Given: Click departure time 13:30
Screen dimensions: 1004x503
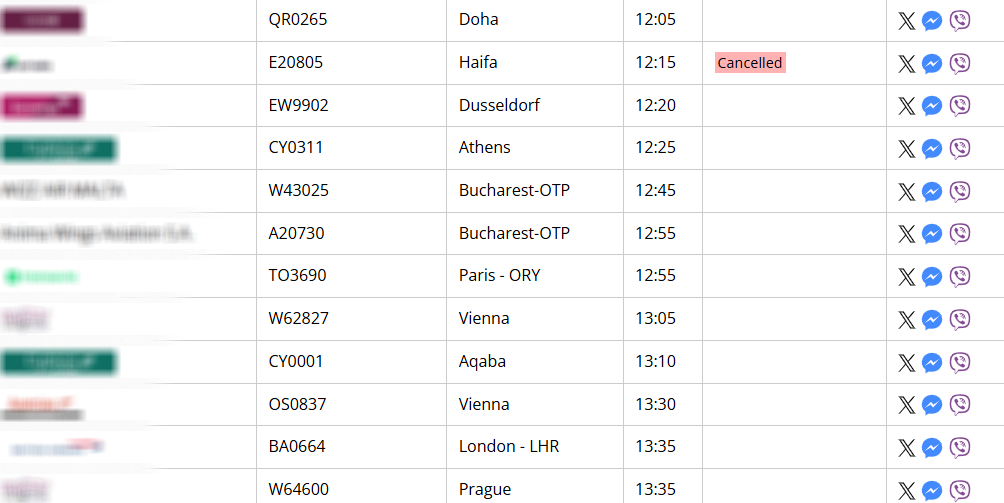Looking at the screenshot, I should [x=656, y=404].
